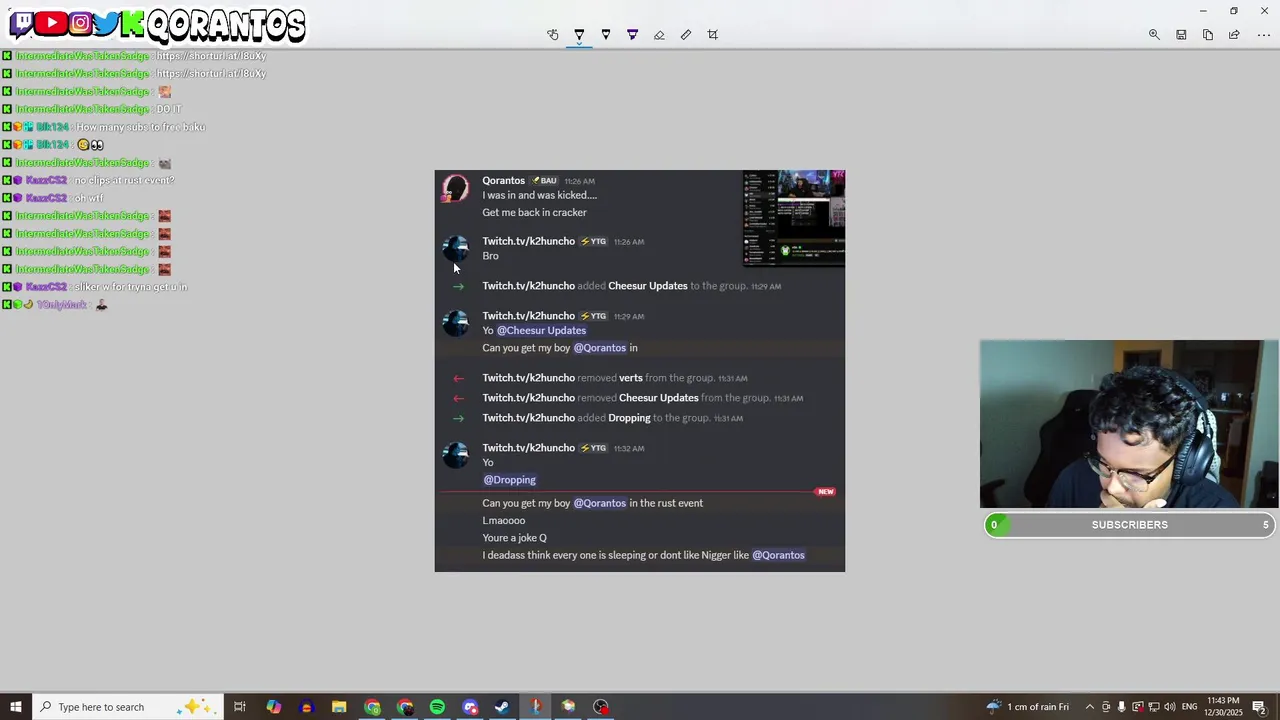Launch Copilot from the taskbar
1280x720 pixels.
[274, 707]
